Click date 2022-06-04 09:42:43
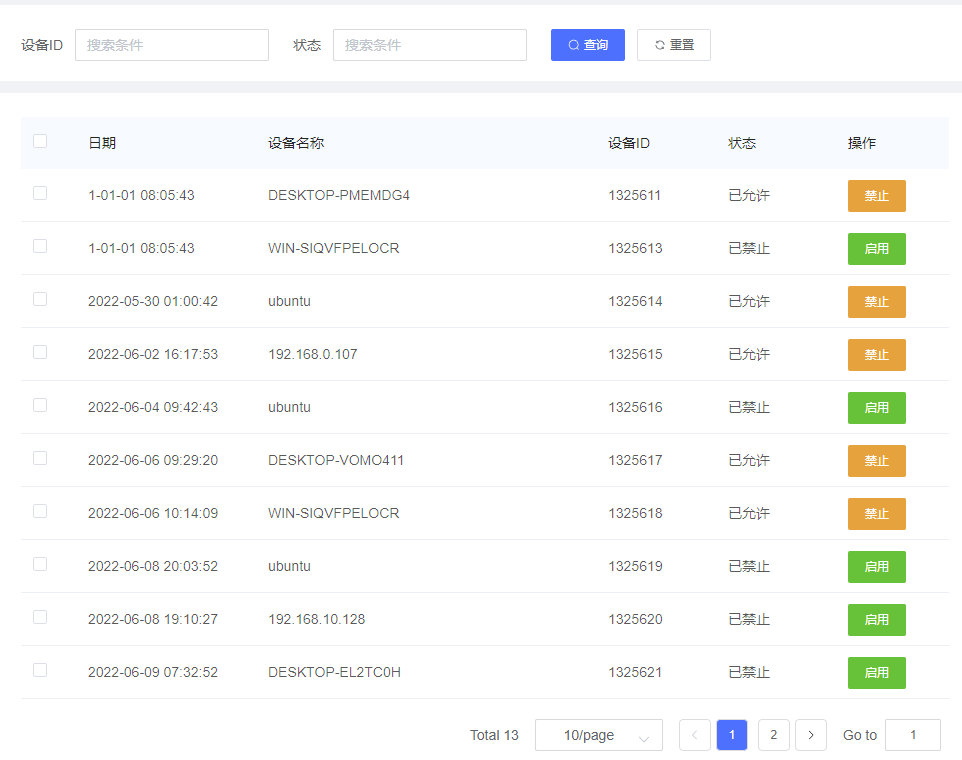The image size is (962, 760). [x=153, y=407]
